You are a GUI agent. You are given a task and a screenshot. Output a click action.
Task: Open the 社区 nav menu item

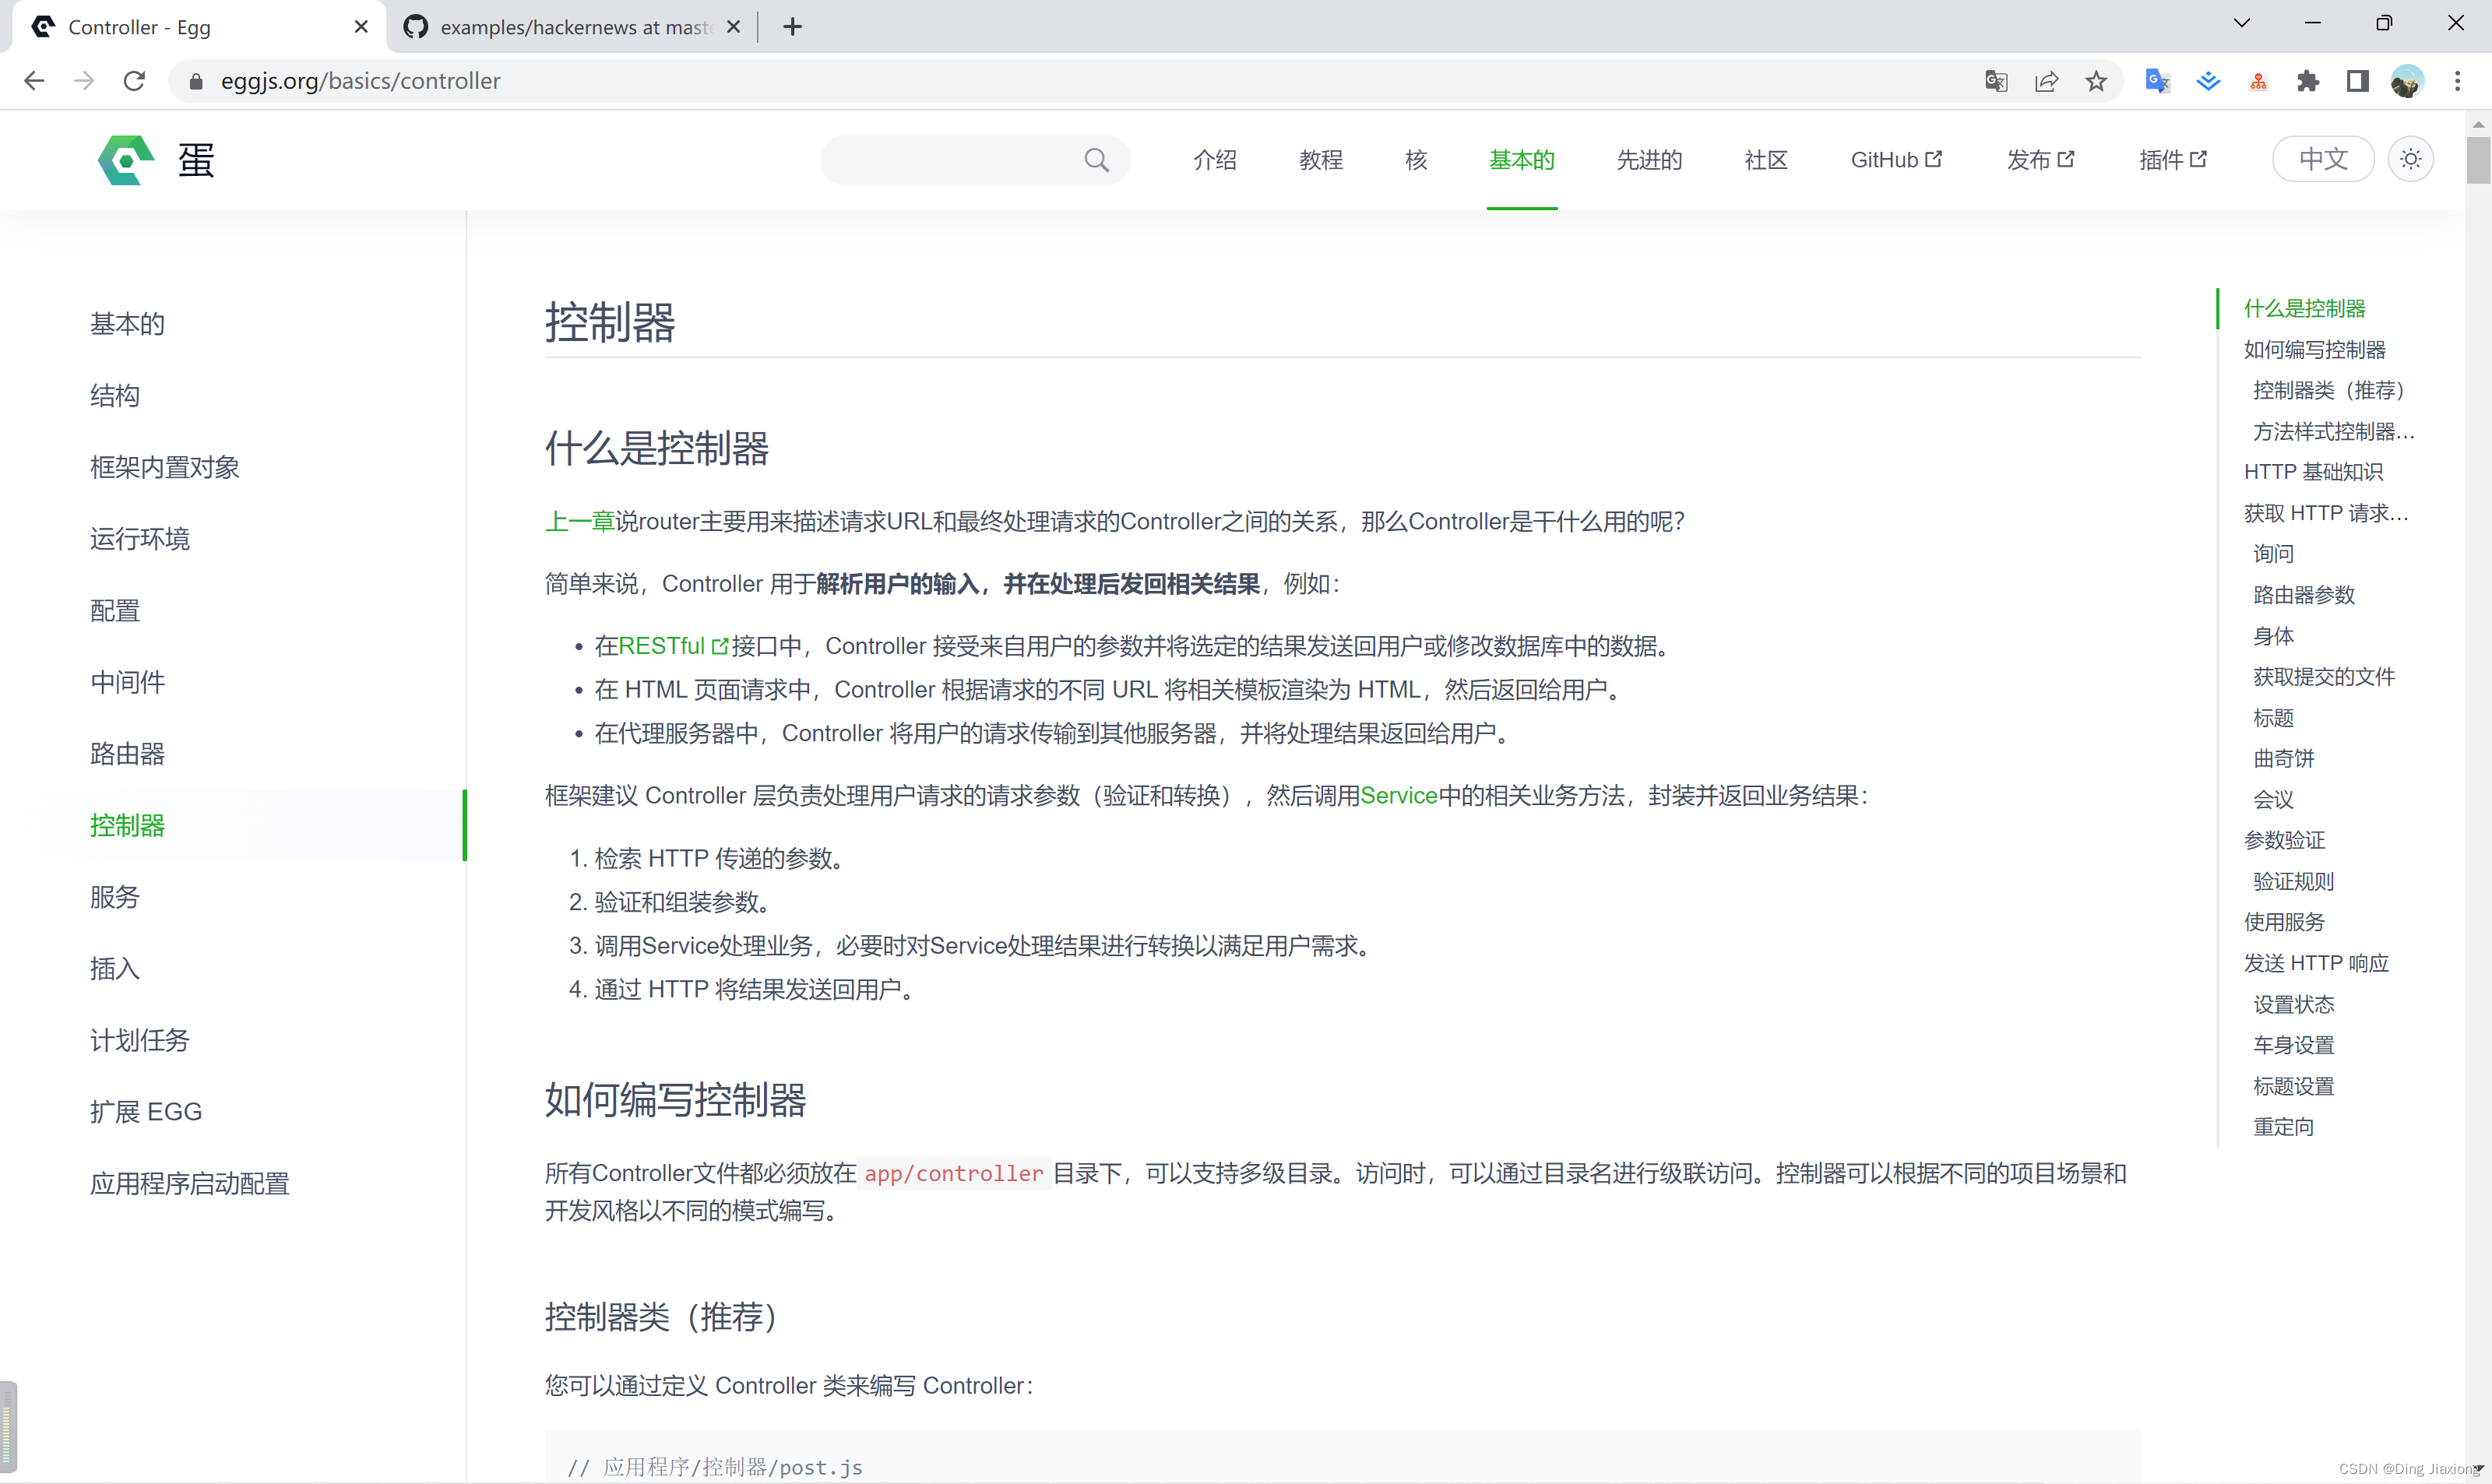tap(1765, 160)
